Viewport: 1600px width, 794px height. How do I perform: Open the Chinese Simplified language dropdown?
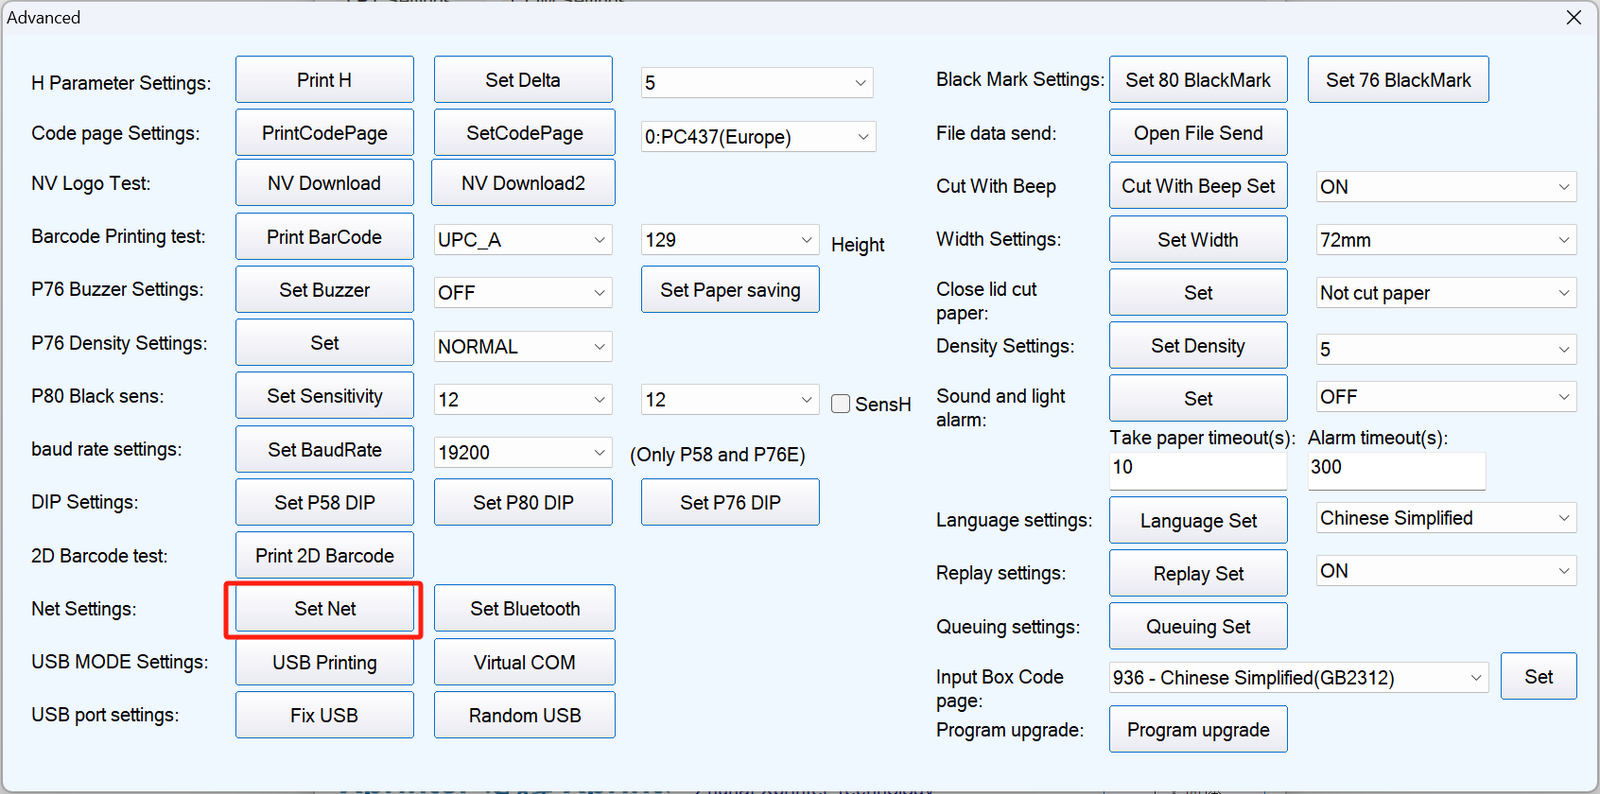1446,518
